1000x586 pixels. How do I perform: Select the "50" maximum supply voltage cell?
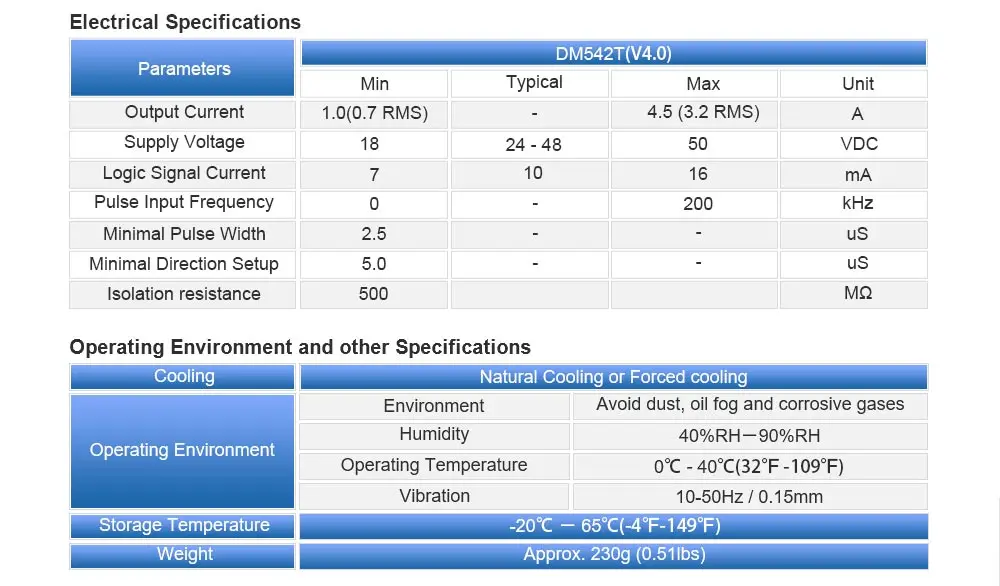click(695, 144)
